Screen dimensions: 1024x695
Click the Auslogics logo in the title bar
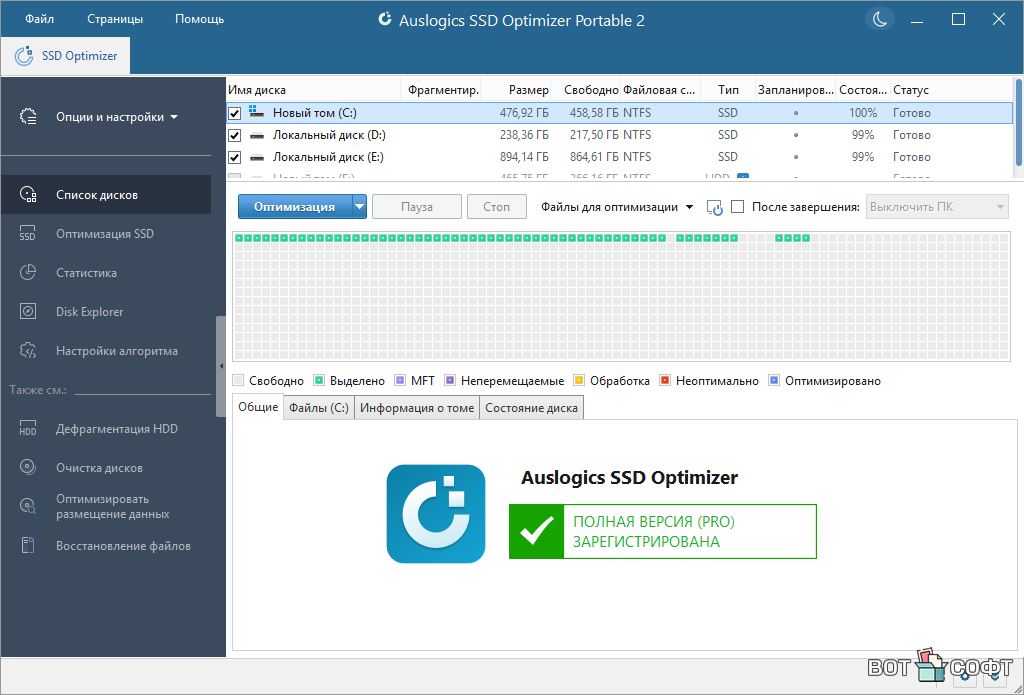[385, 20]
